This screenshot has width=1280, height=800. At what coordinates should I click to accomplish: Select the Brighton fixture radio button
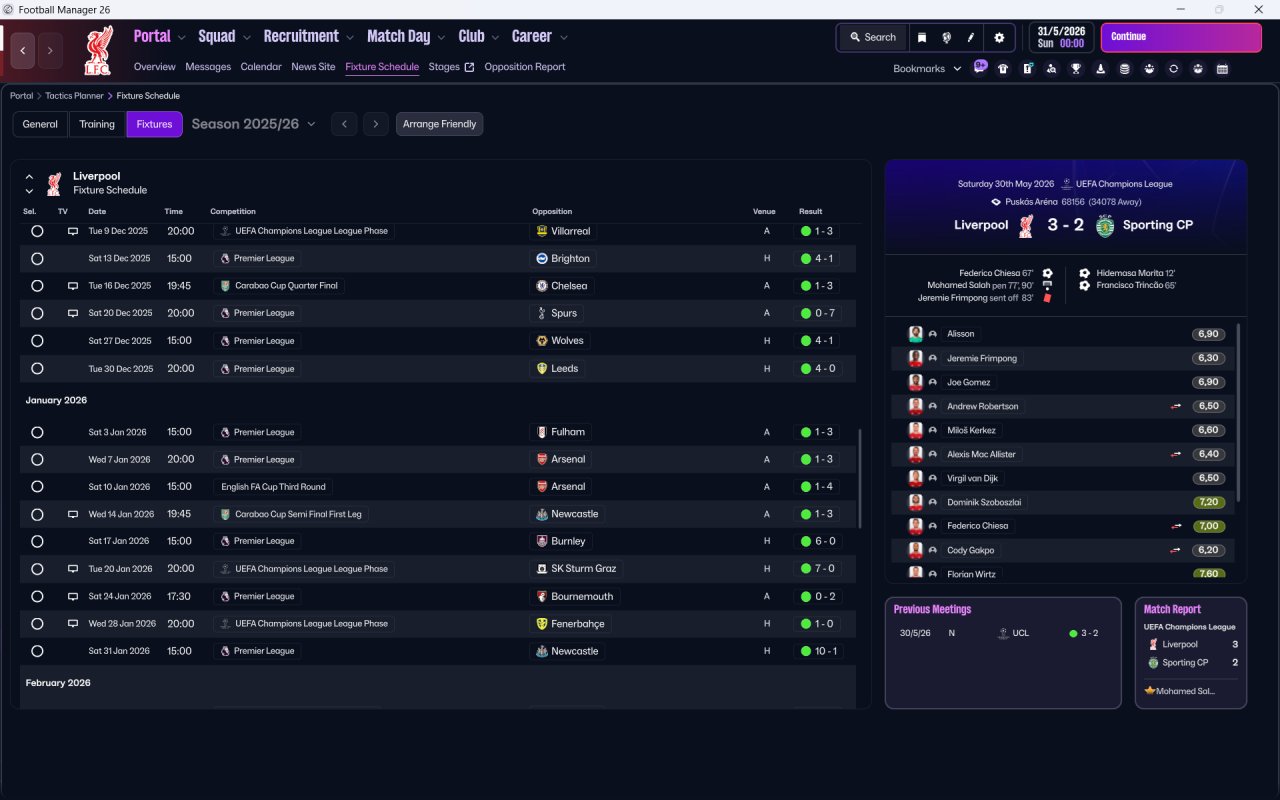click(x=37, y=258)
